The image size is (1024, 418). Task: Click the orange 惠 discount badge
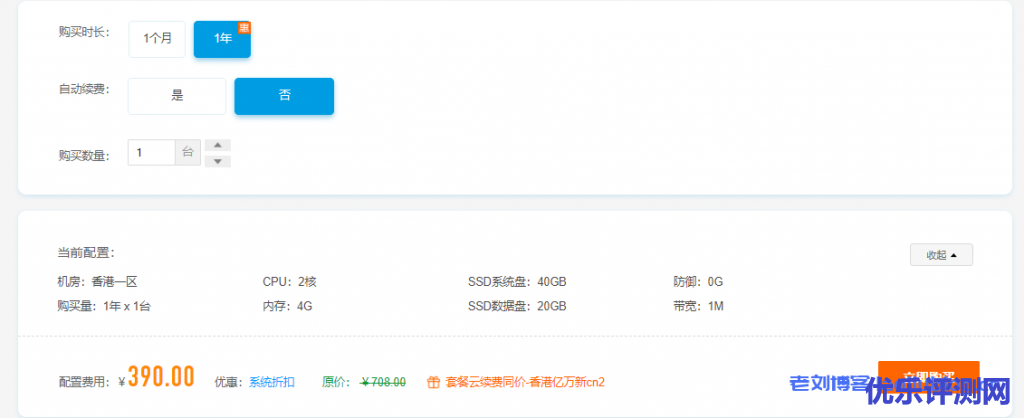(244, 26)
